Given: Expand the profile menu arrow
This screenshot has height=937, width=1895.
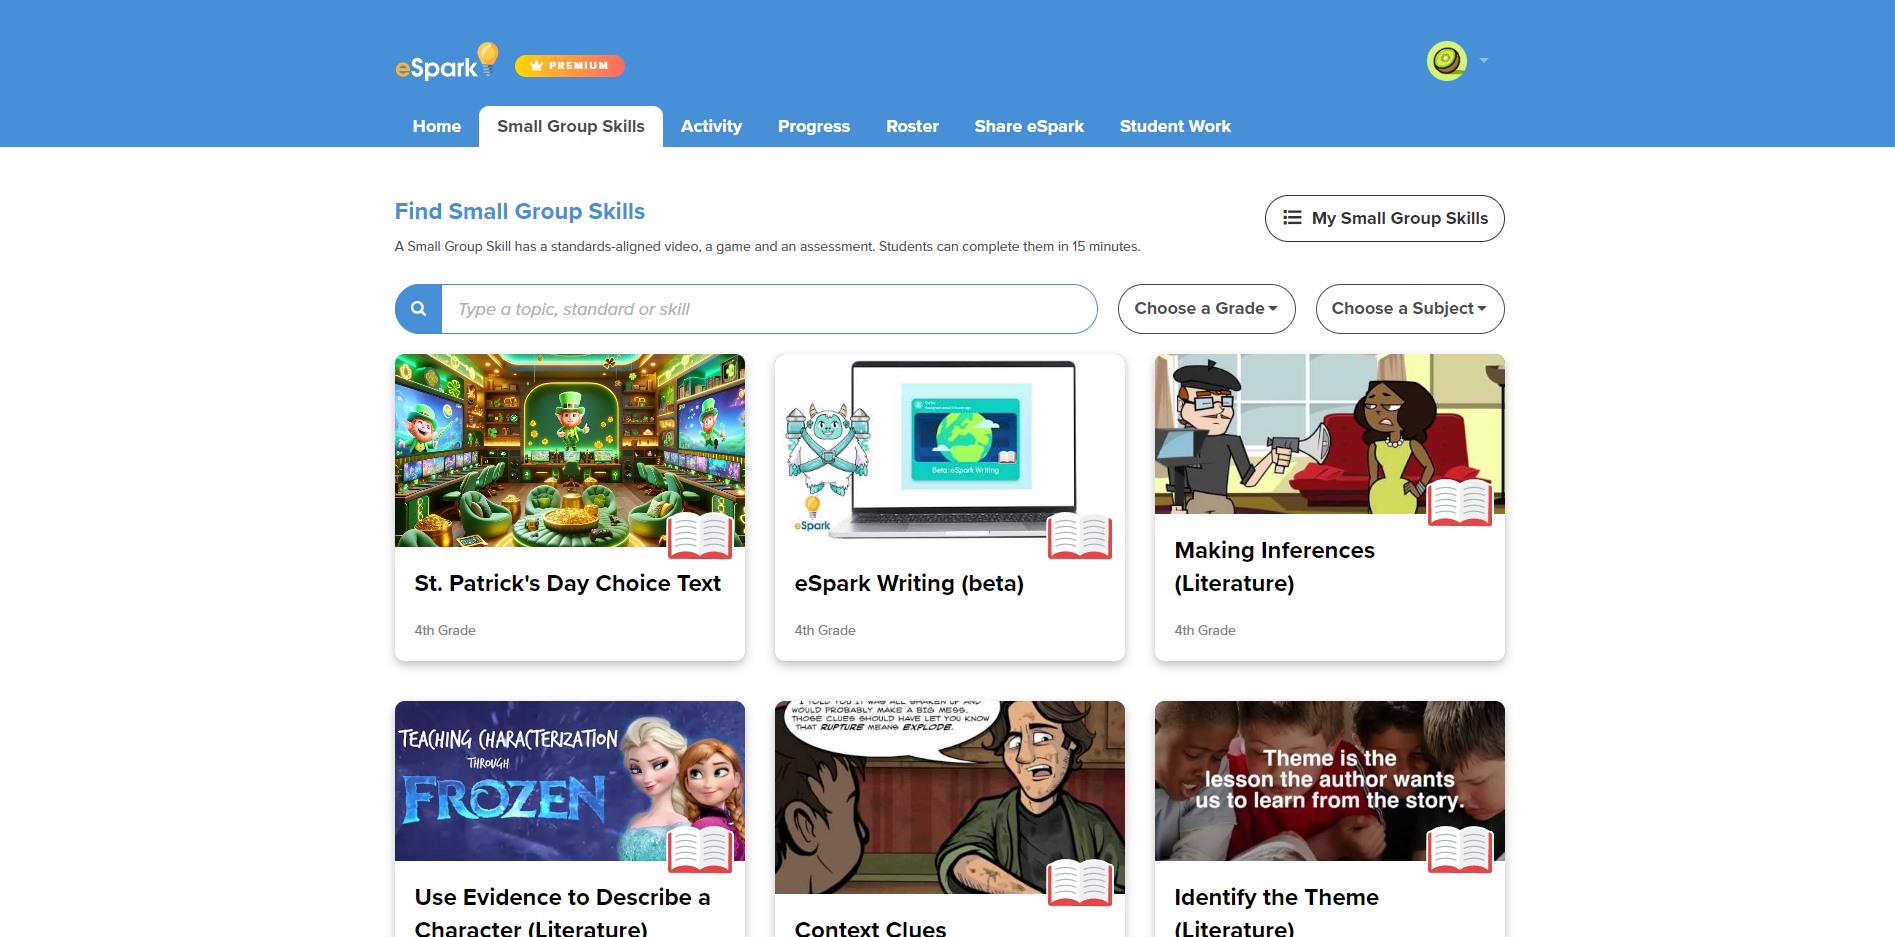Looking at the screenshot, I should coord(1484,61).
